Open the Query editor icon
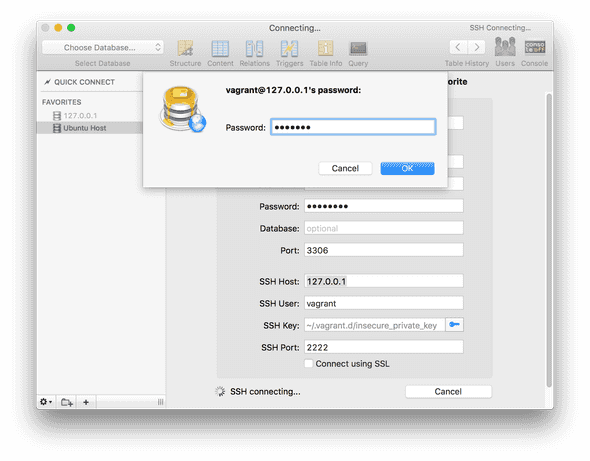The width and height of the screenshot is (590, 461). coord(358,49)
